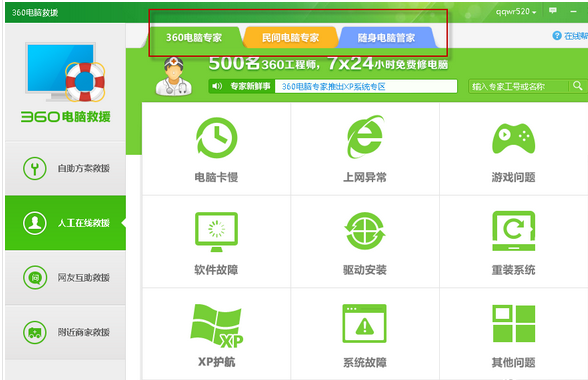
Task: Select 网友互助救援 in the sidebar
Action: click(65, 278)
